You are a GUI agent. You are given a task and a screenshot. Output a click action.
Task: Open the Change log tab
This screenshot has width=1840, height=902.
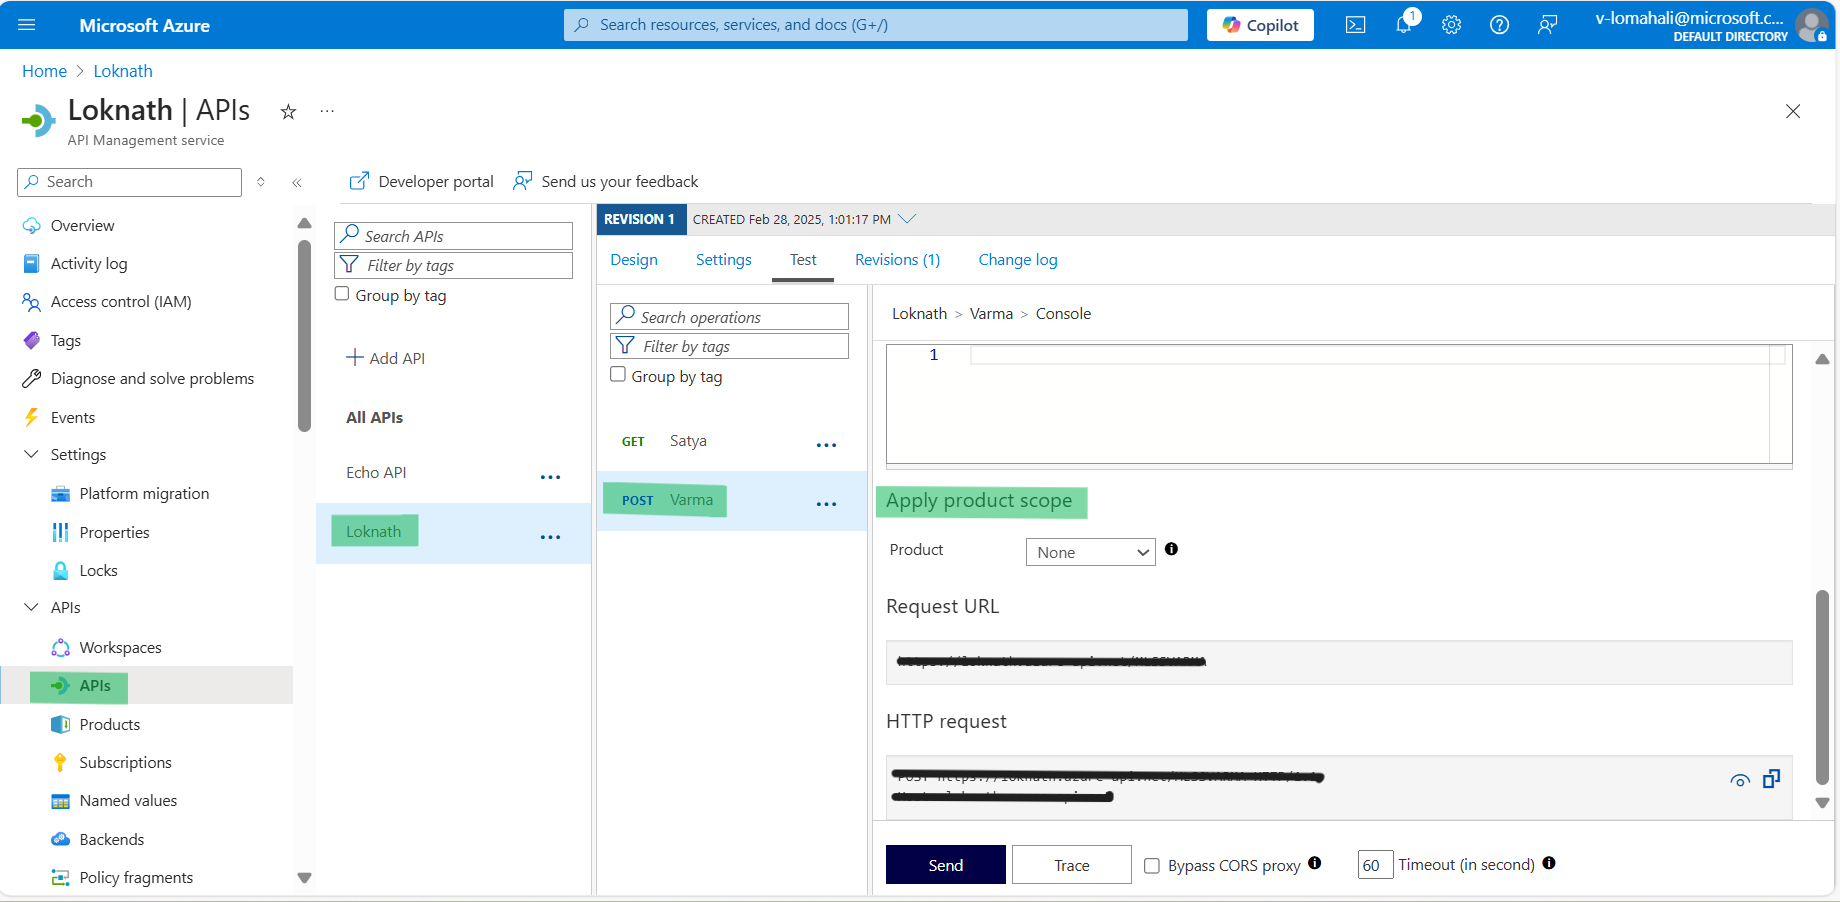[1017, 260]
